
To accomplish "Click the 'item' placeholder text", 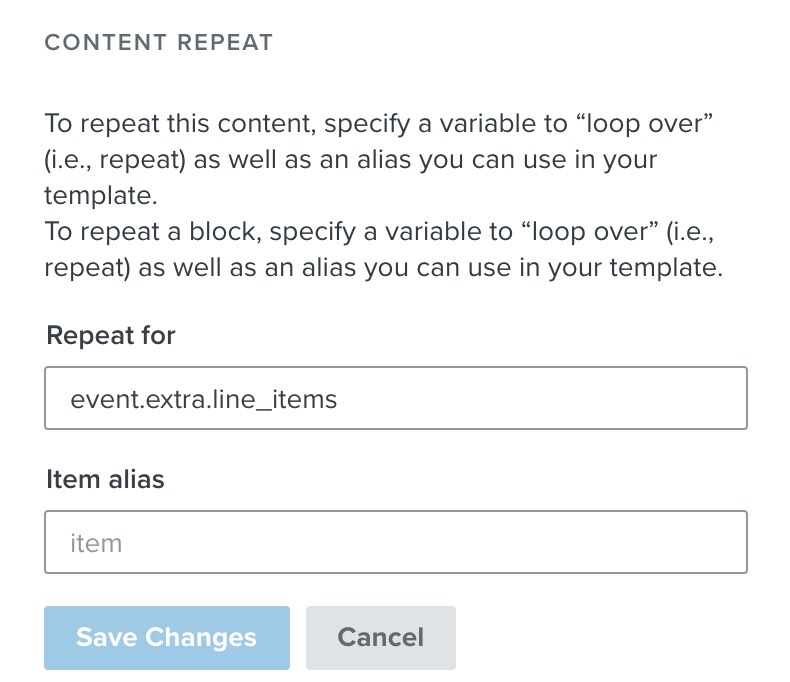I will [x=96, y=544].
